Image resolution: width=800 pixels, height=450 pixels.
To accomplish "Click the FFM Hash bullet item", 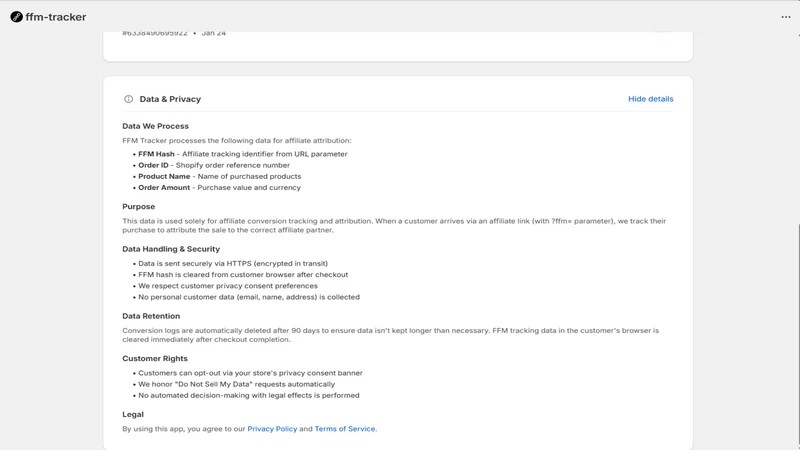I will click(243, 154).
